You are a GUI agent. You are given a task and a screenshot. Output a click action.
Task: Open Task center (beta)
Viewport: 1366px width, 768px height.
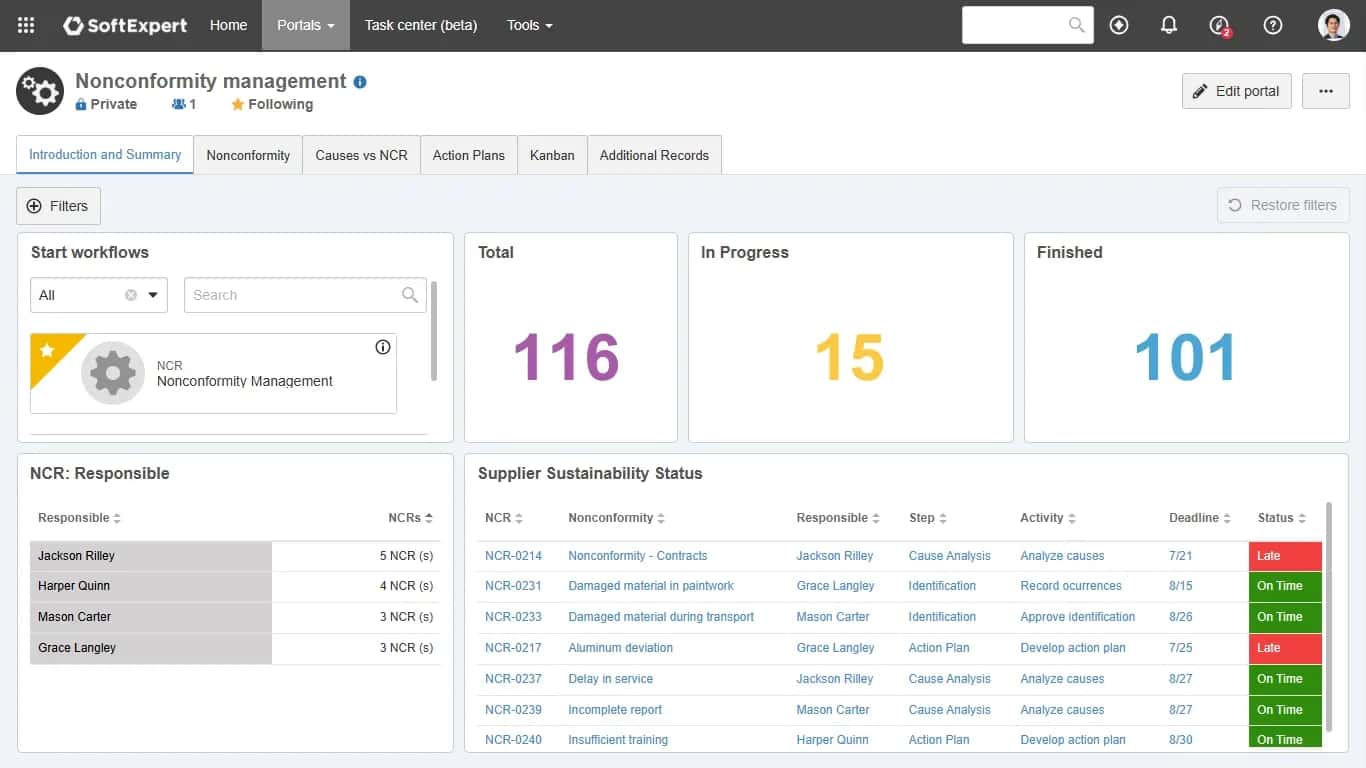[421, 25]
